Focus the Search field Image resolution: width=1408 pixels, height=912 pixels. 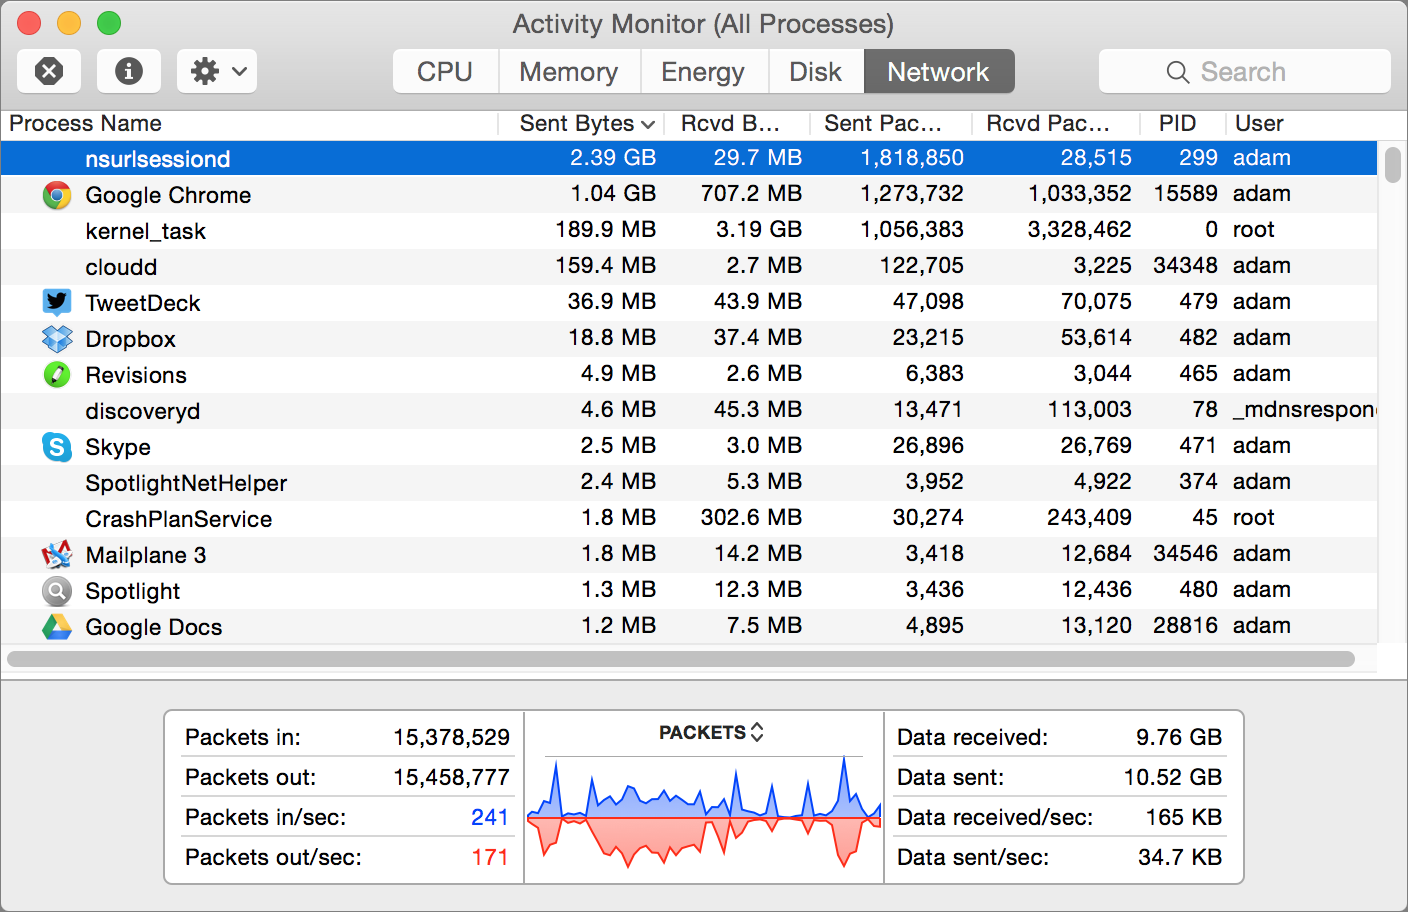point(1245,72)
